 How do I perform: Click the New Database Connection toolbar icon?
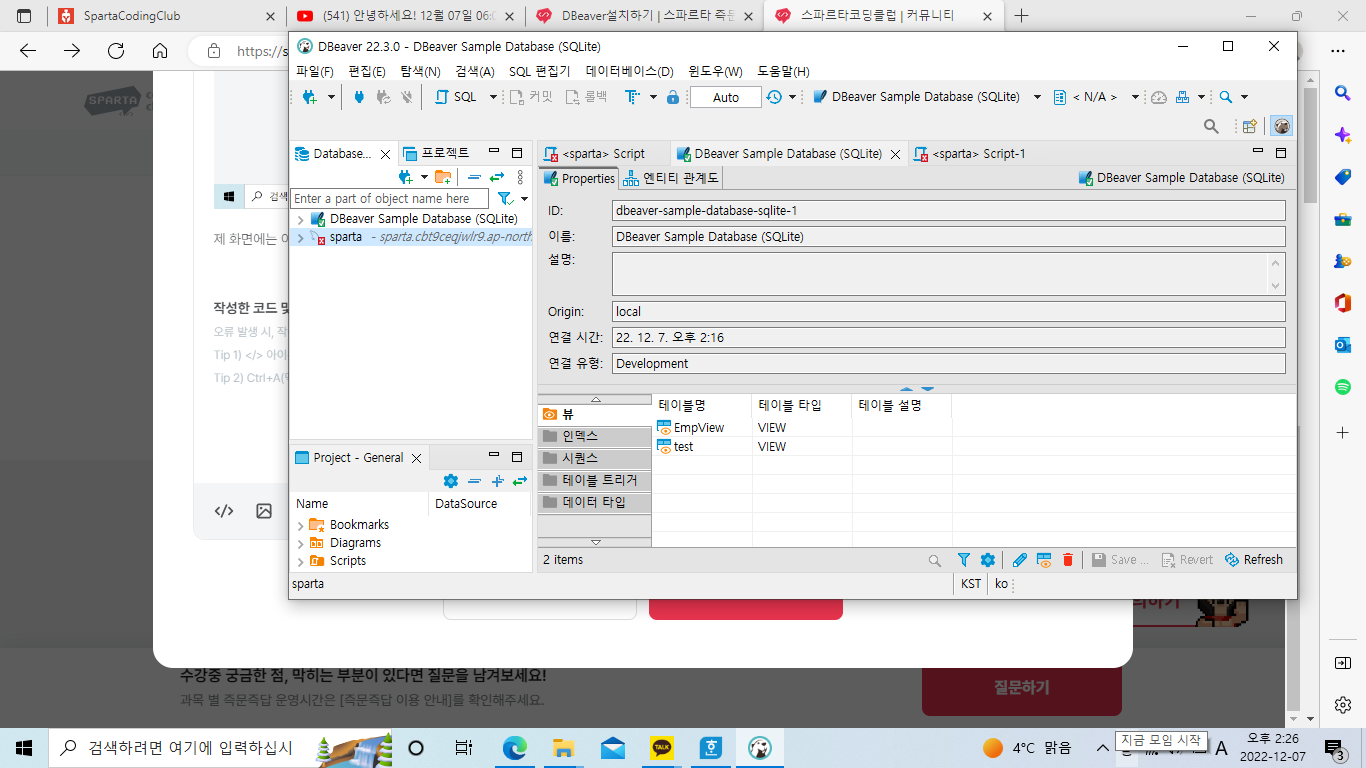(x=309, y=97)
